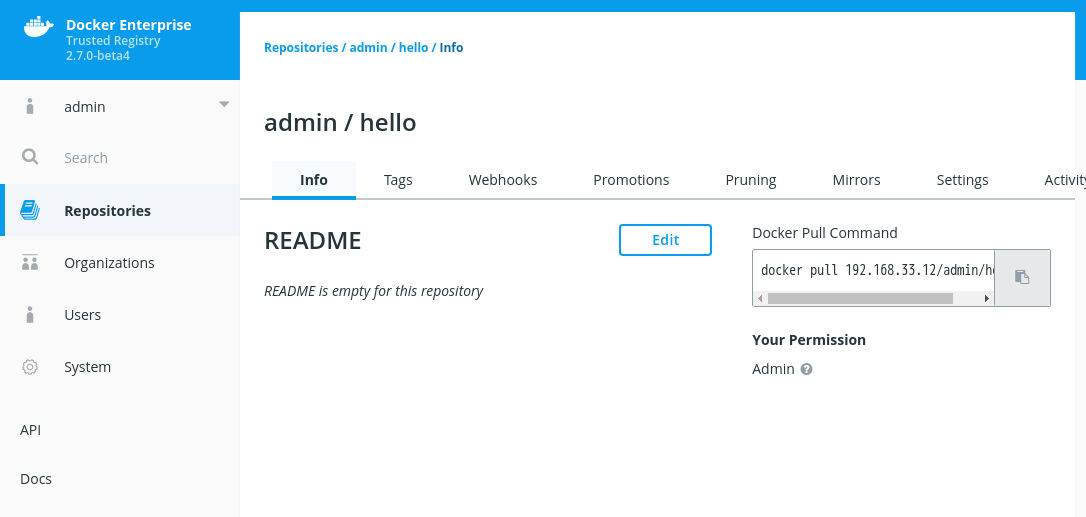This screenshot has height=517, width=1086.
Task: Click the hello breadcrumb link
Action: [x=413, y=48]
